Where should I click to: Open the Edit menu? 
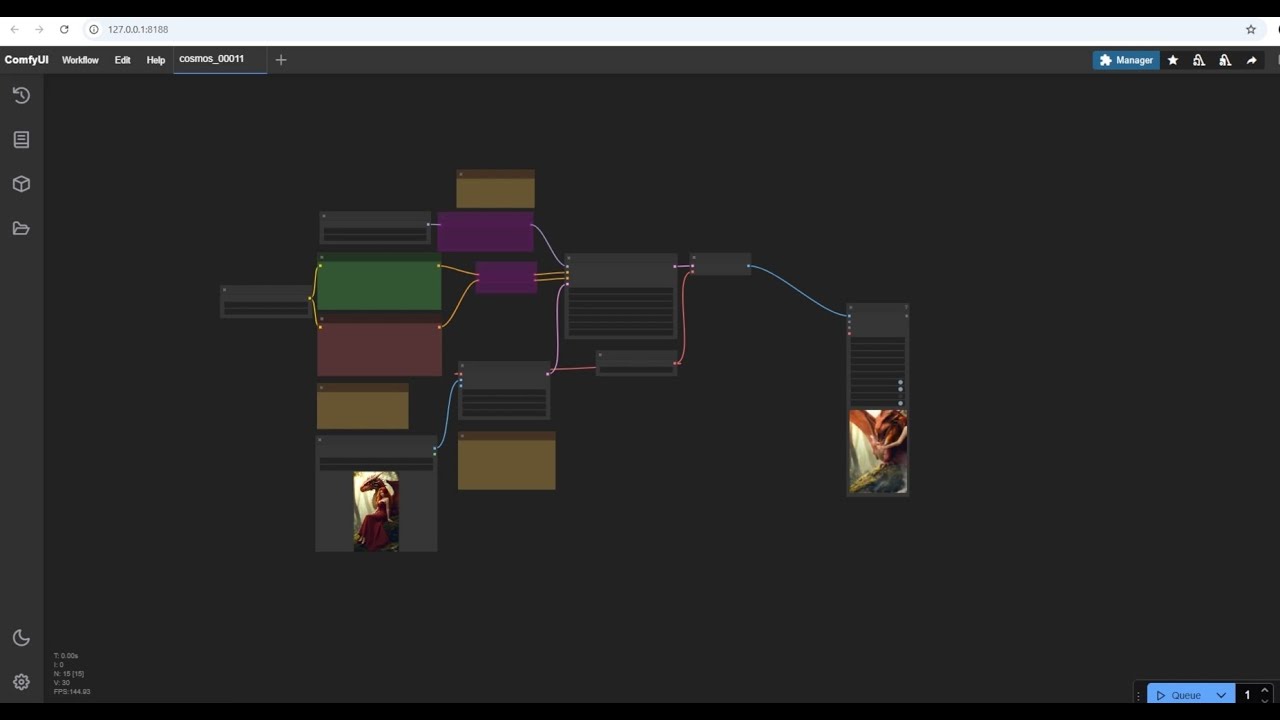point(122,60)
